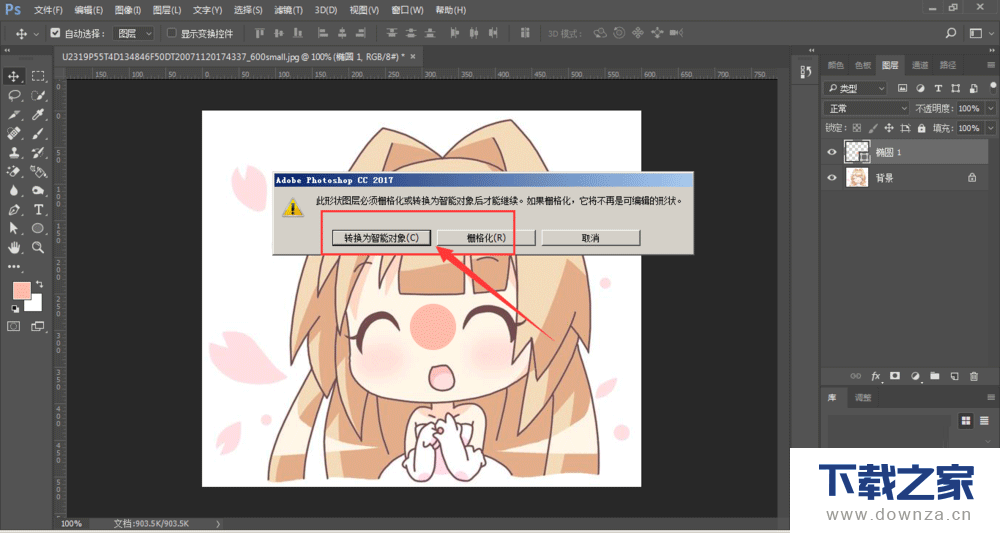The width and height of the screenshot is (1000, 533).
Task: Filter for pixel layers
Action: pos(902,88)
